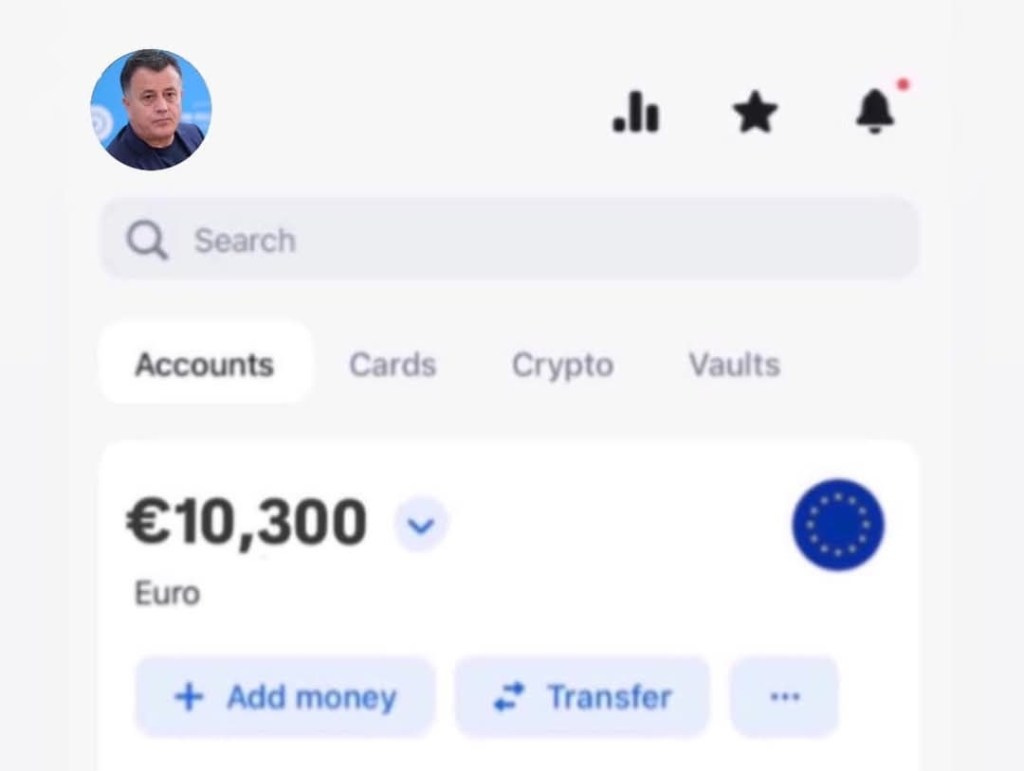Open the analytics bar chart icon

click(636, 112)
